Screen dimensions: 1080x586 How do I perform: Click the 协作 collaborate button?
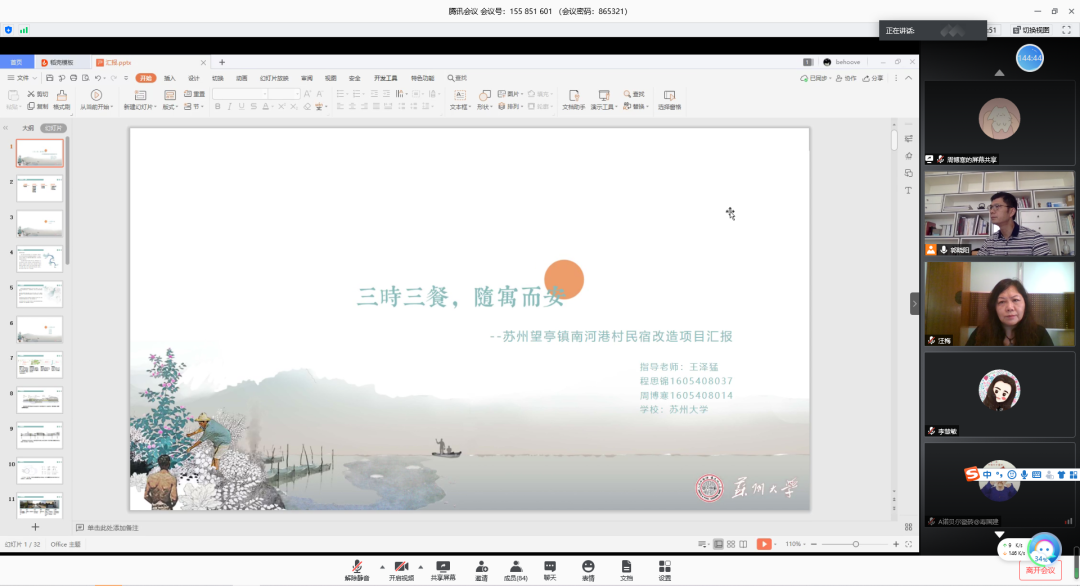[846, 79]
